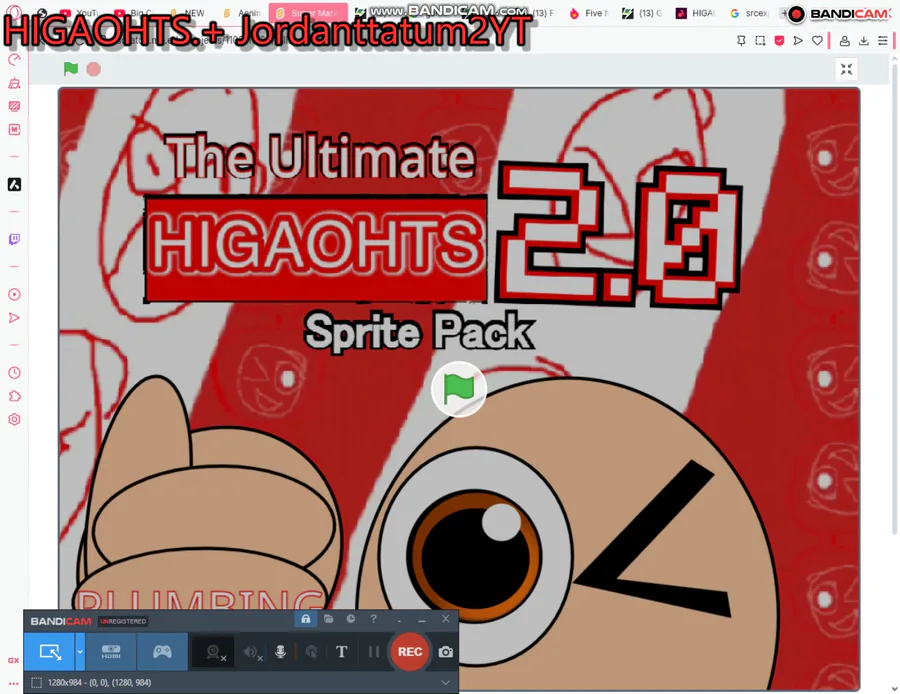Image resolution: width=900 pixels, height=694 pixels.
Task: Click the lock icon in Bandicam title bar
Action: [305, 619]
